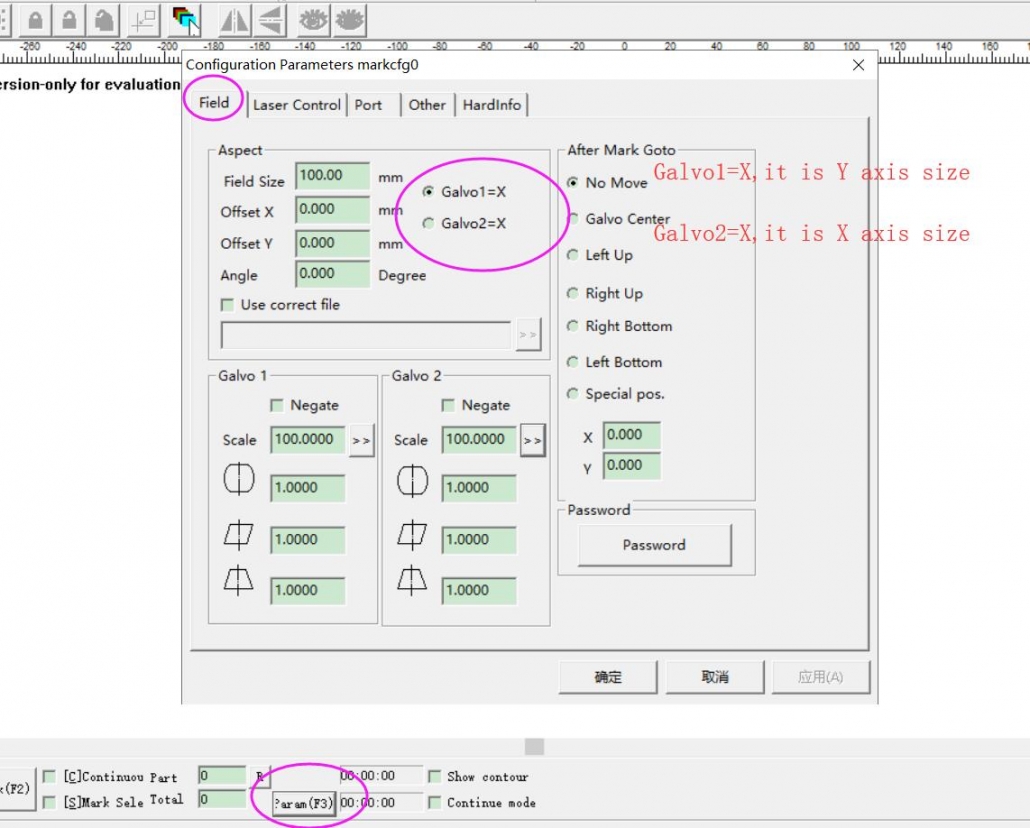Screen dimensions: 1030x828
Task: Switch to the Laser Control tab
Action: click(296, 104)
